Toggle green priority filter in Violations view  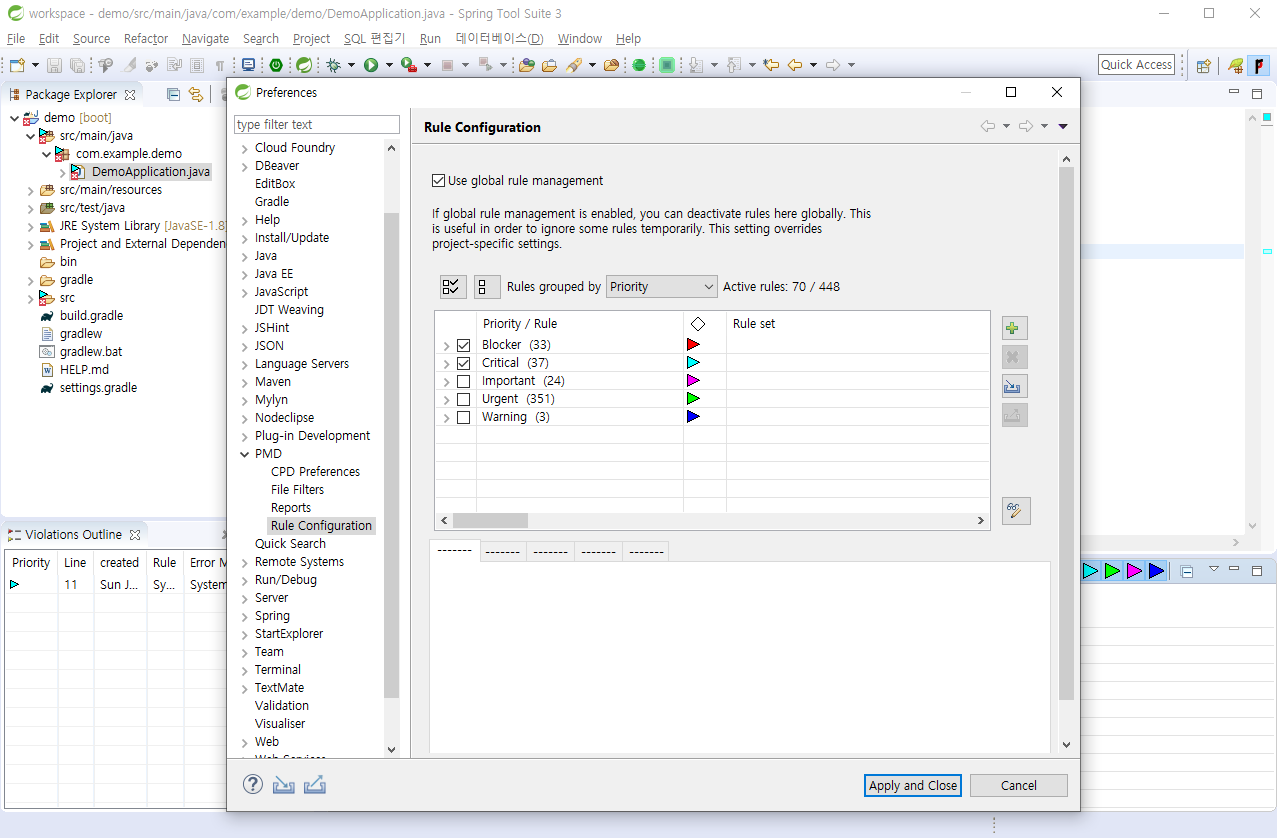tap(1112, 571)
